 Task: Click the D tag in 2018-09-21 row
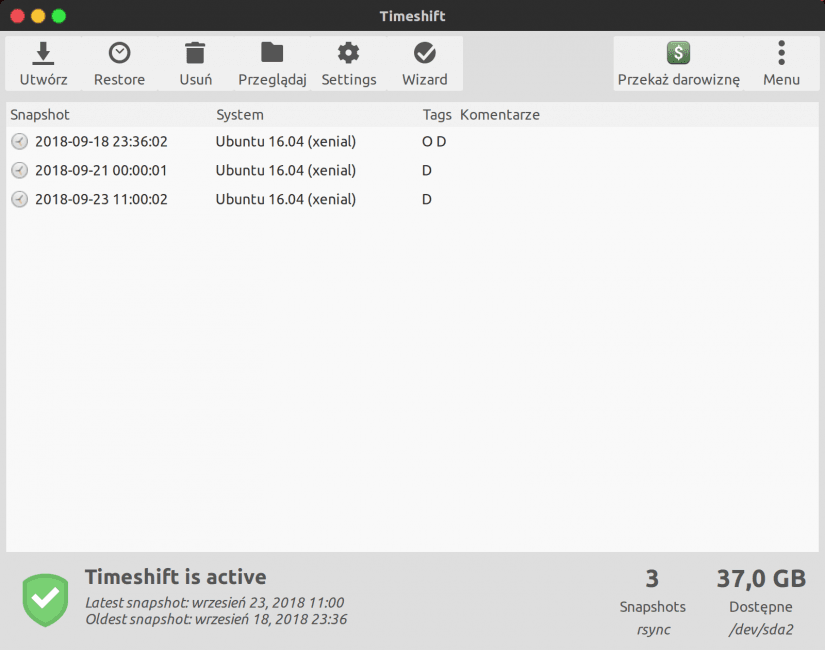427,171
